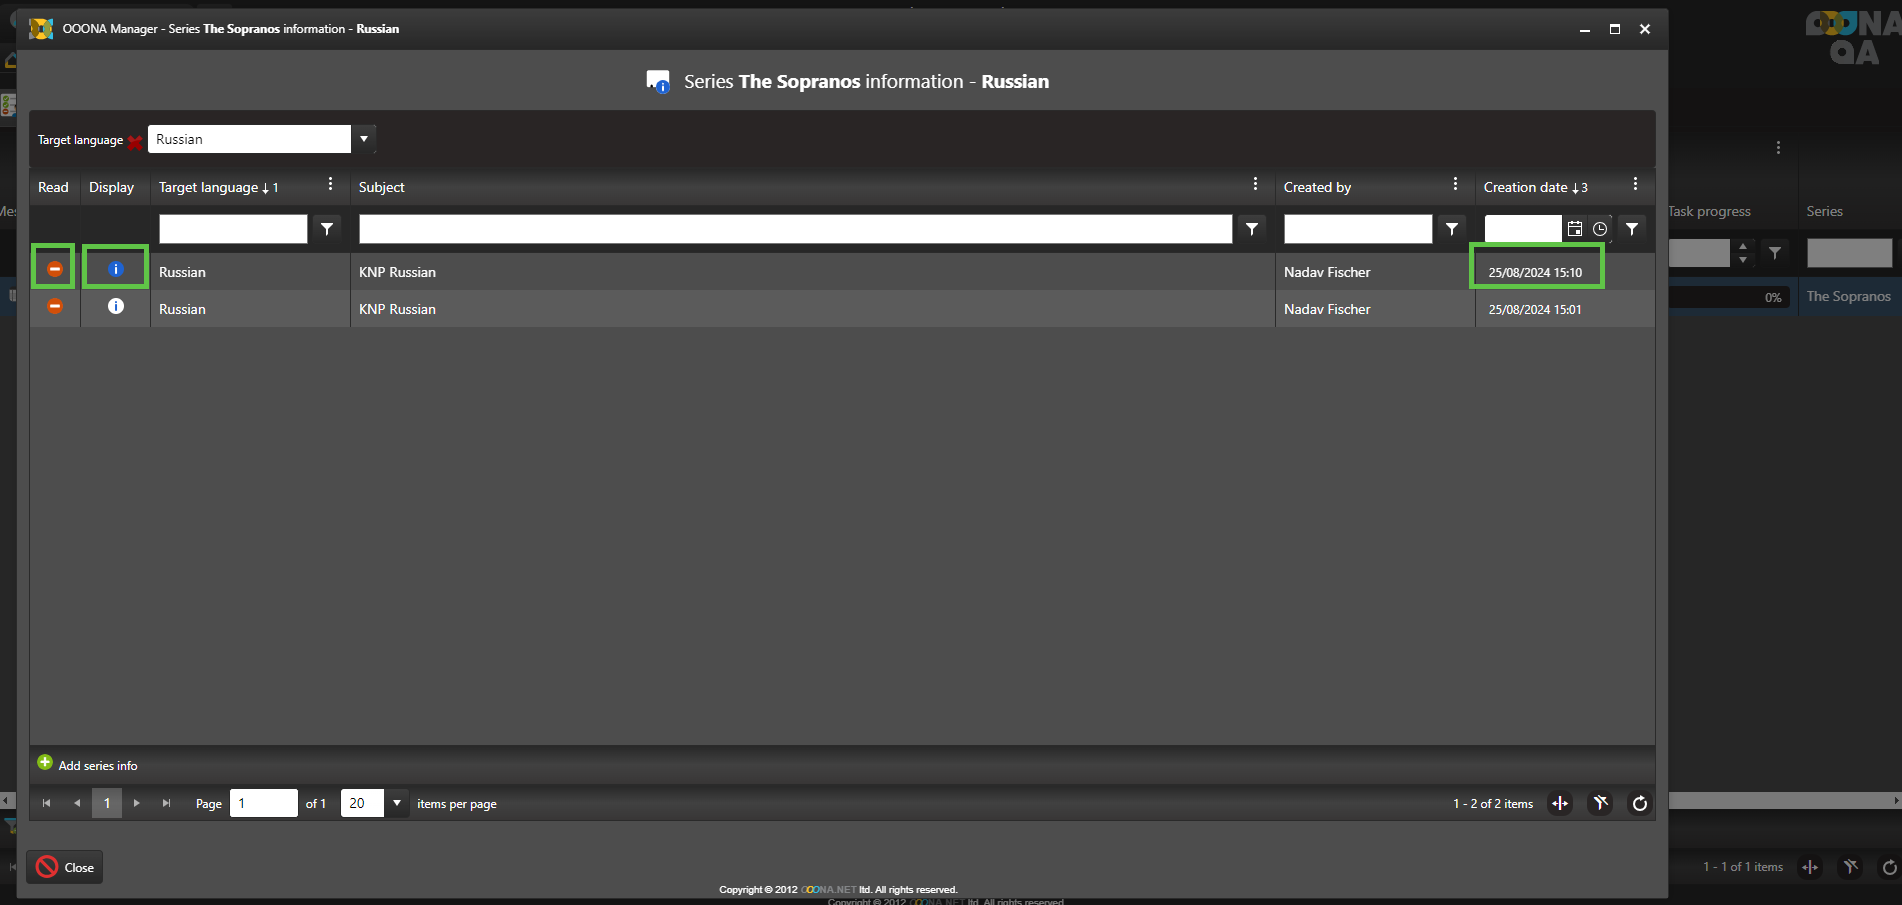
Task: Refresh the series information grid
Action: 1640,803
